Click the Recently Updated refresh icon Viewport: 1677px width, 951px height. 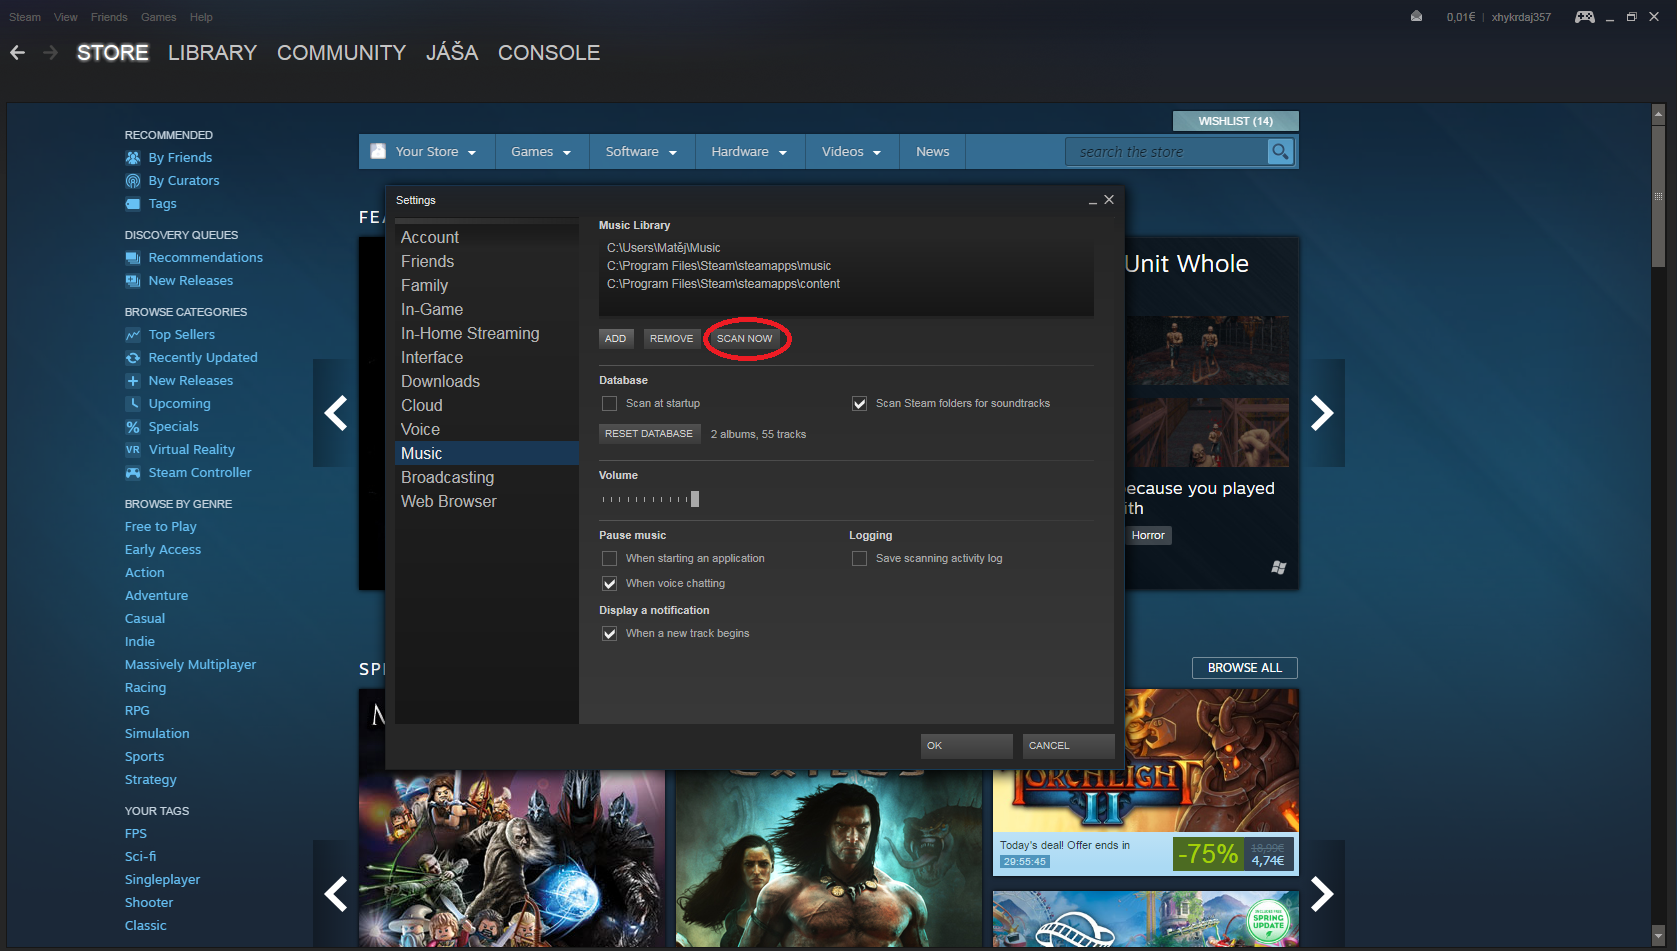[133, 358]
